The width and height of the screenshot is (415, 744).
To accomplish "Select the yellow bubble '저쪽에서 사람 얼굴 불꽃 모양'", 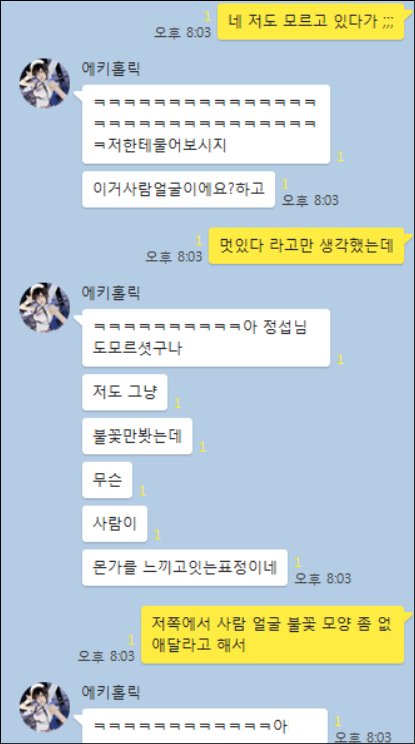I will tap(273, 634).
